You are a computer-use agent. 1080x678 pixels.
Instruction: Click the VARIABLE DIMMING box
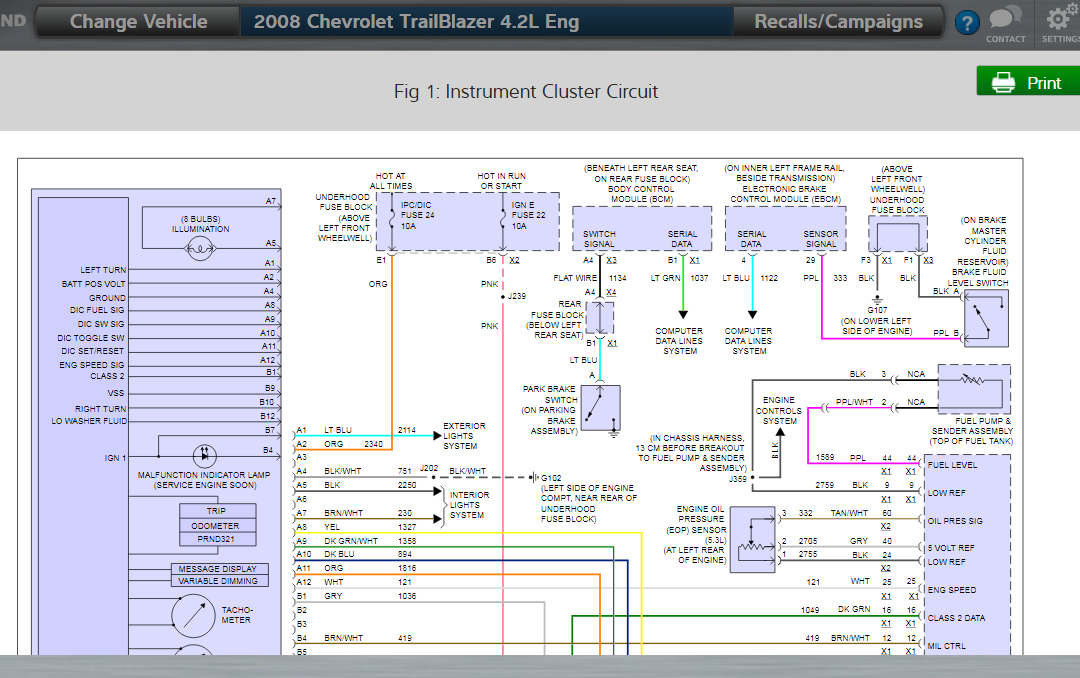(x=218, y=581)
